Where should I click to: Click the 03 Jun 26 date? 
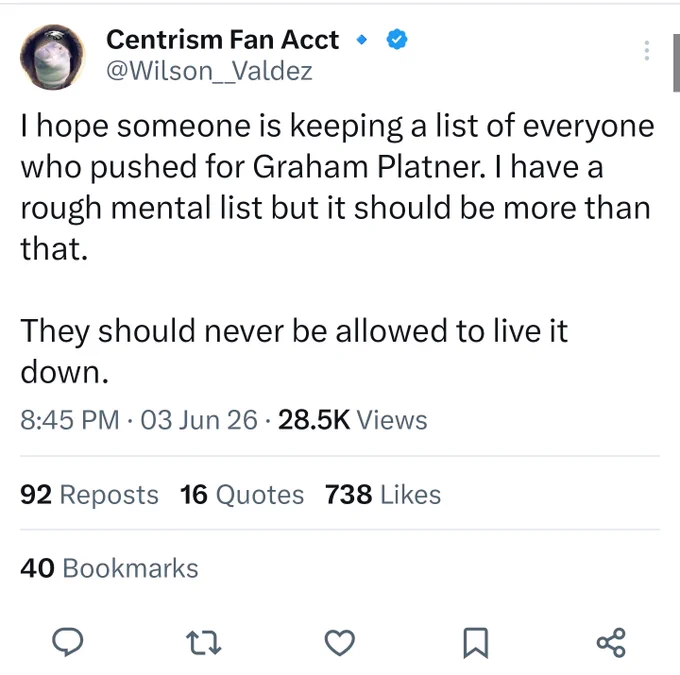(199, 420)
